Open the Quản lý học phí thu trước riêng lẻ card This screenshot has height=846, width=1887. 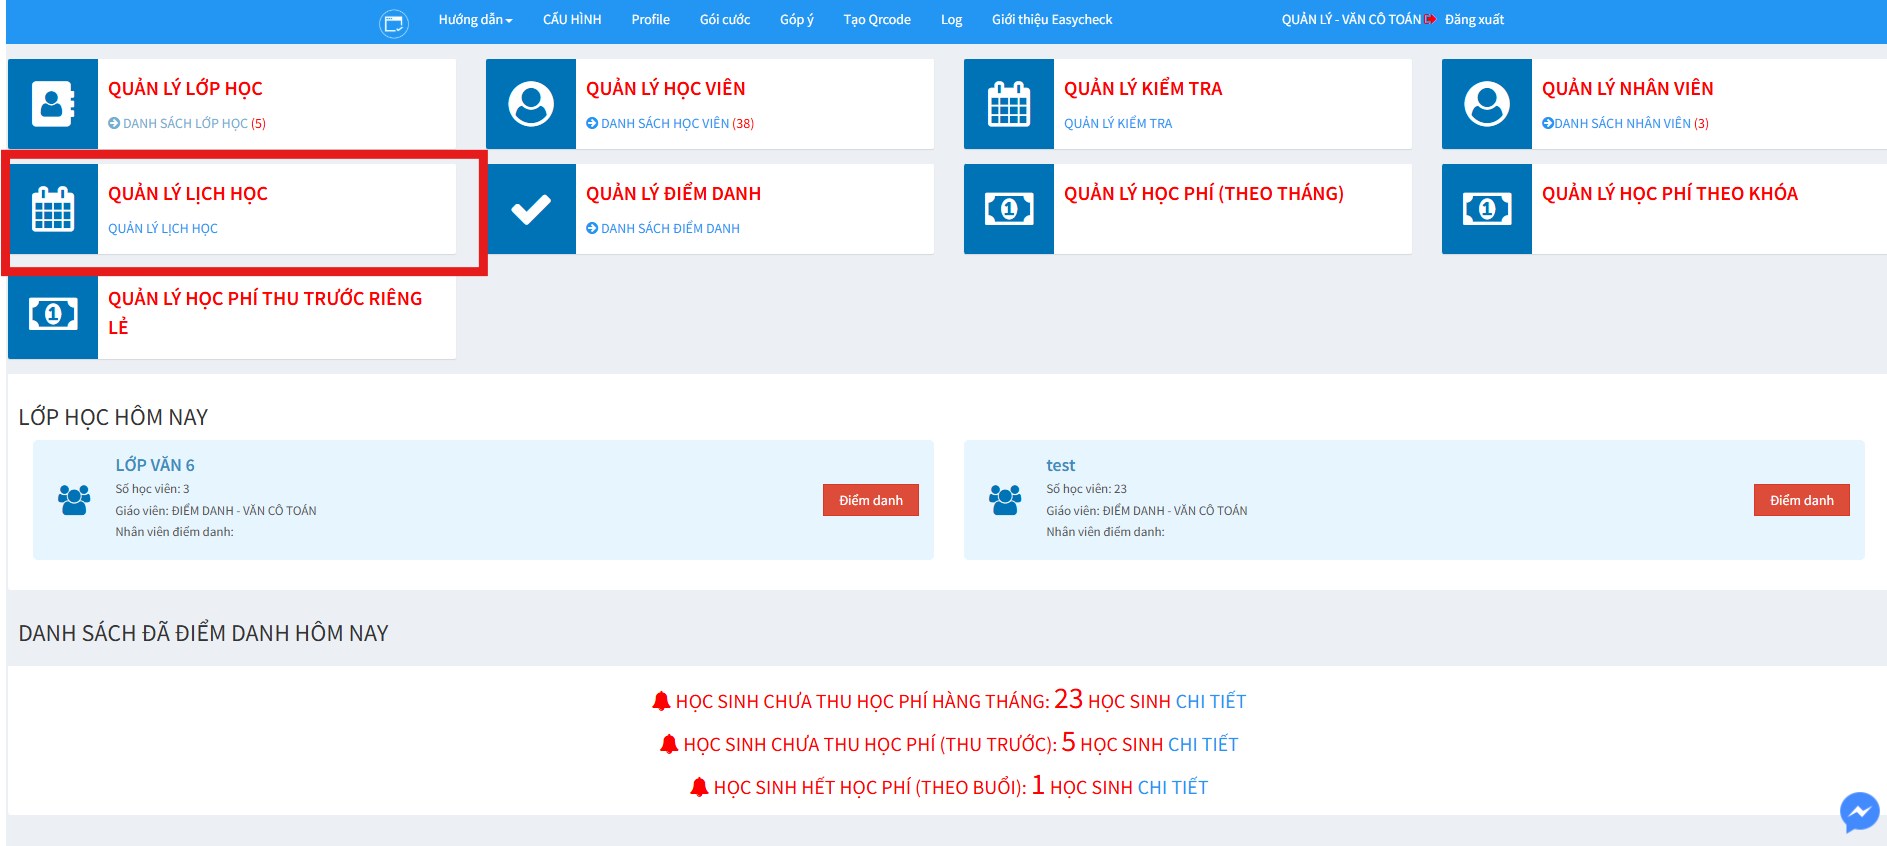coord(265,312)
